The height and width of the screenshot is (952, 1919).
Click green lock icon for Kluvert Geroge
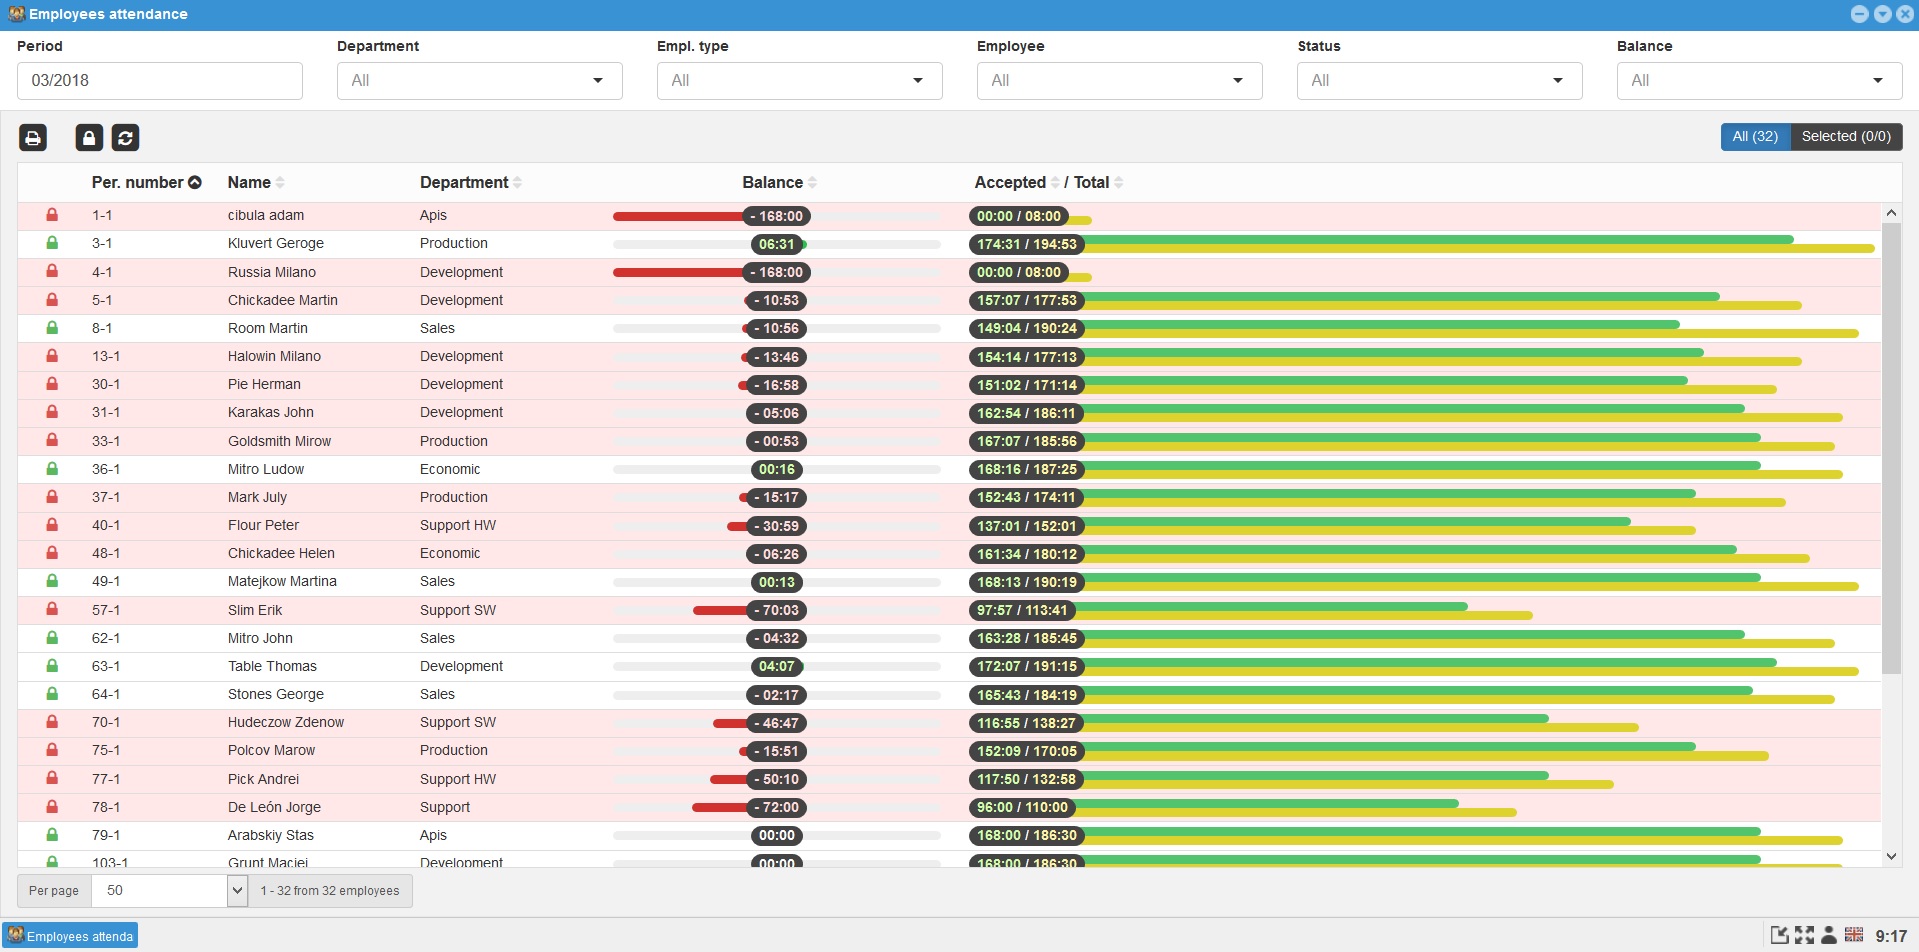52,243
